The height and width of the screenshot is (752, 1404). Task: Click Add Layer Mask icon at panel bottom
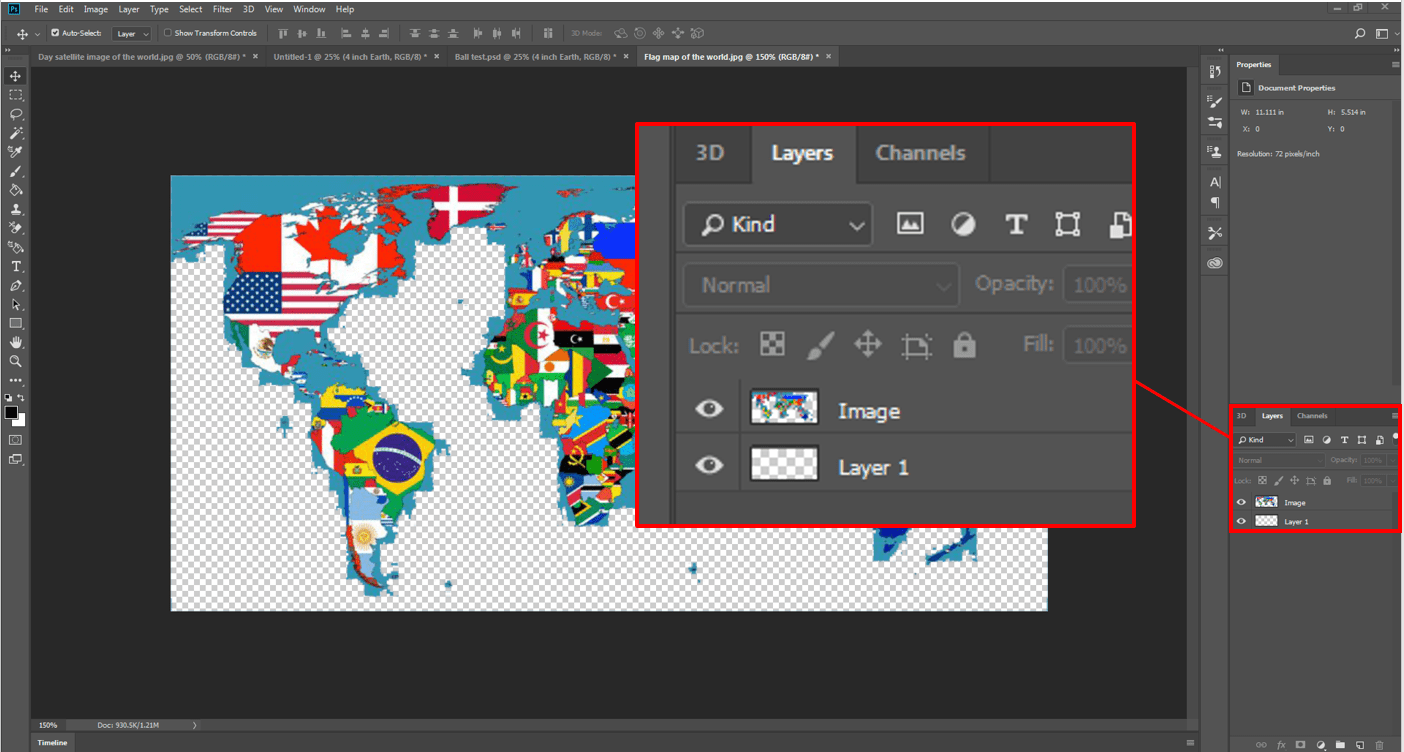point(1300,744)
